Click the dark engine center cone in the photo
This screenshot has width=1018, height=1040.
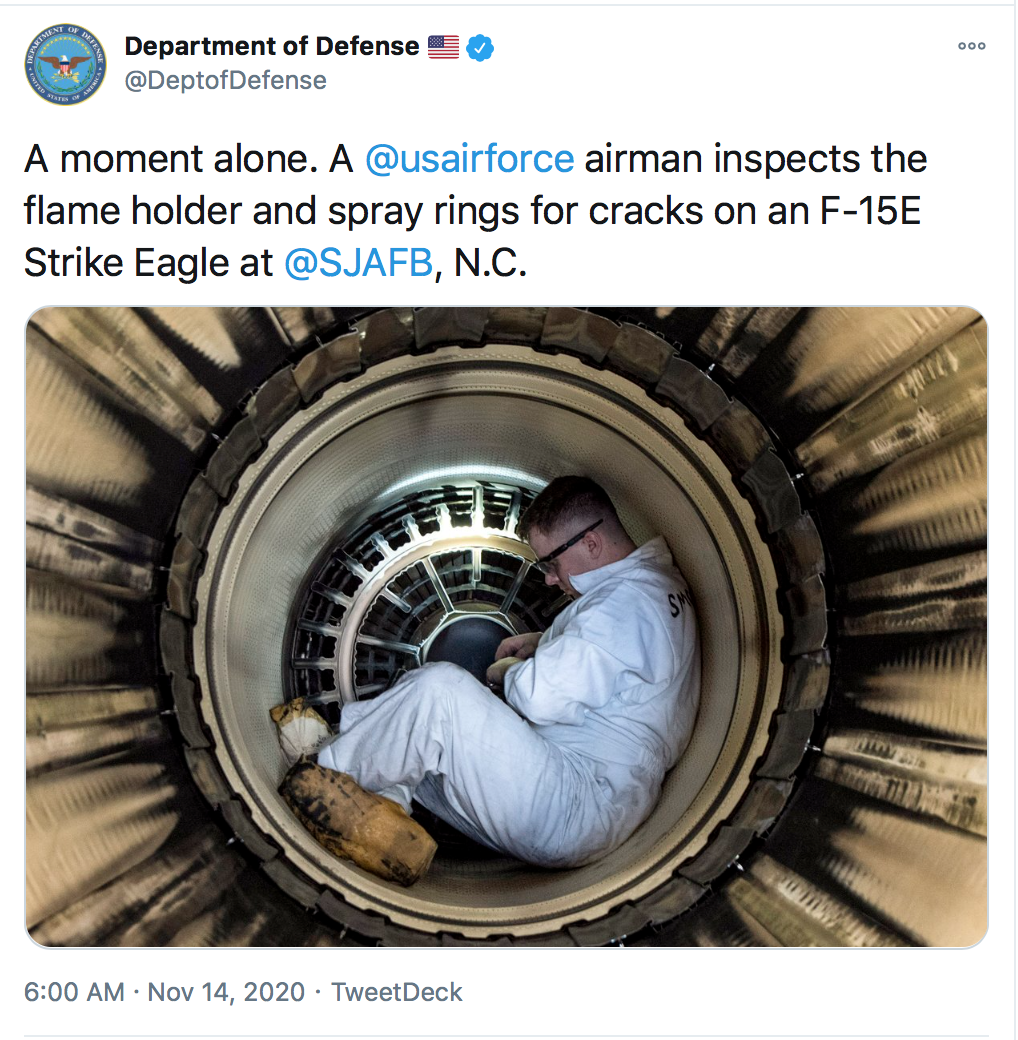[467, 648]
